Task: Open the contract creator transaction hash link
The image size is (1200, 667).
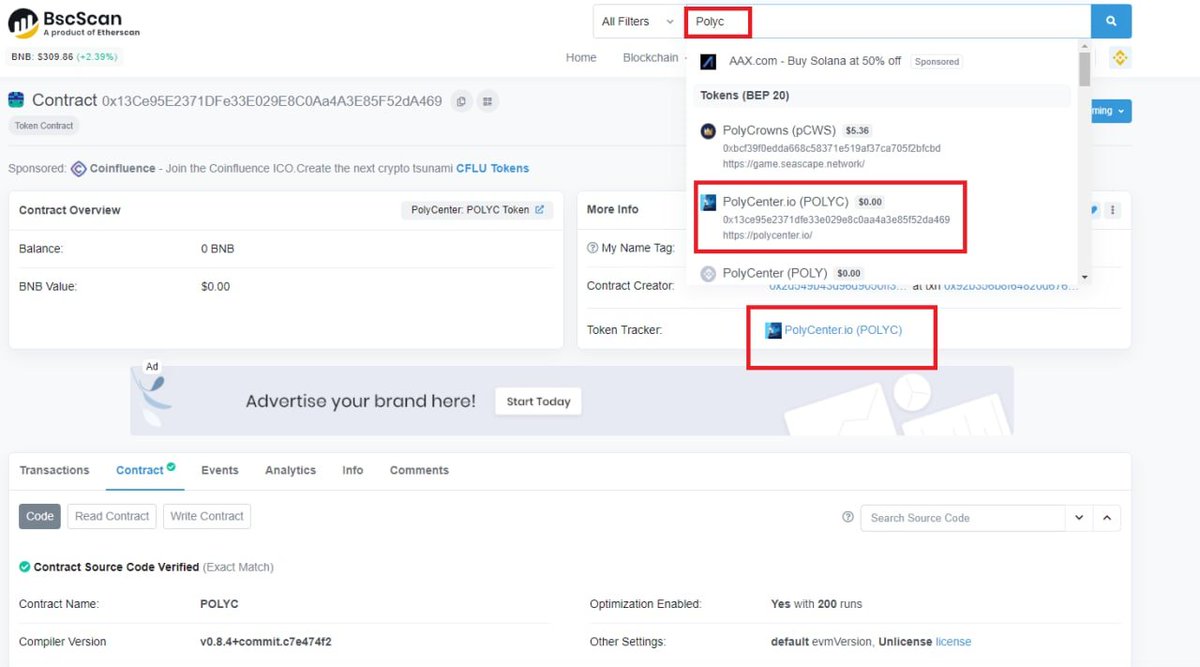Action: pos(1011,286)
